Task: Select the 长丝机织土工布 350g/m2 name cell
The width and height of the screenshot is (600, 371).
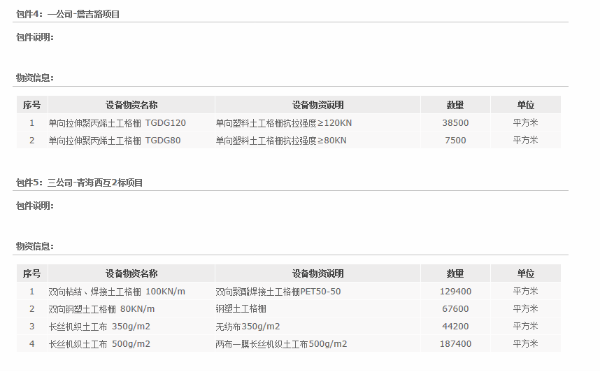Action: coord(131,326)
